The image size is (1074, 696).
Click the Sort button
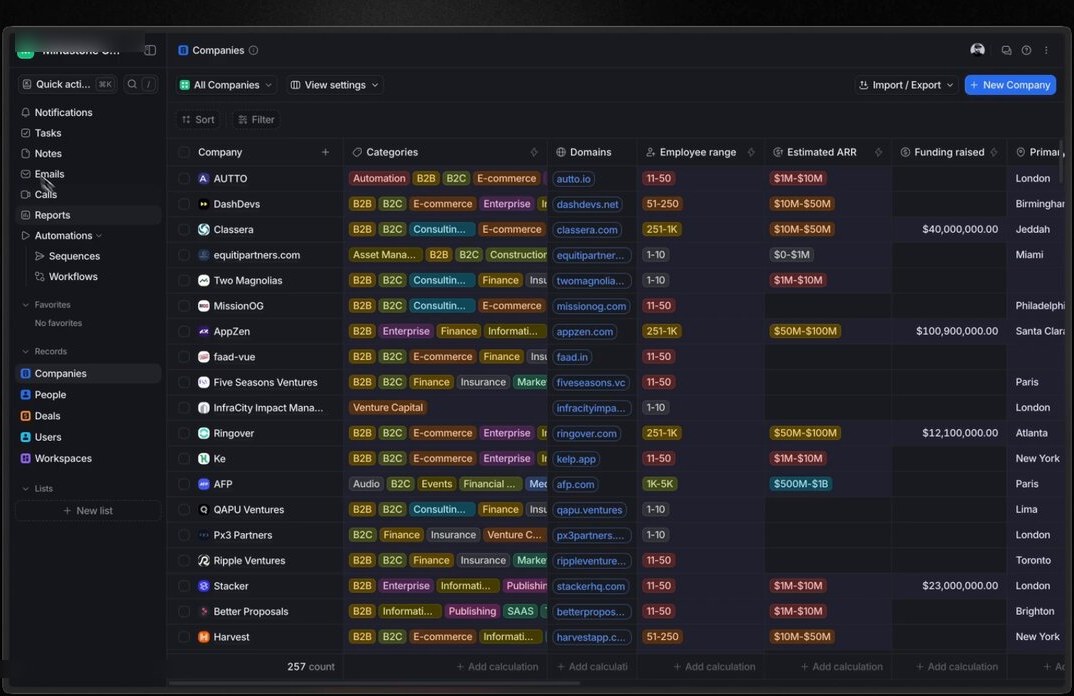198,119
